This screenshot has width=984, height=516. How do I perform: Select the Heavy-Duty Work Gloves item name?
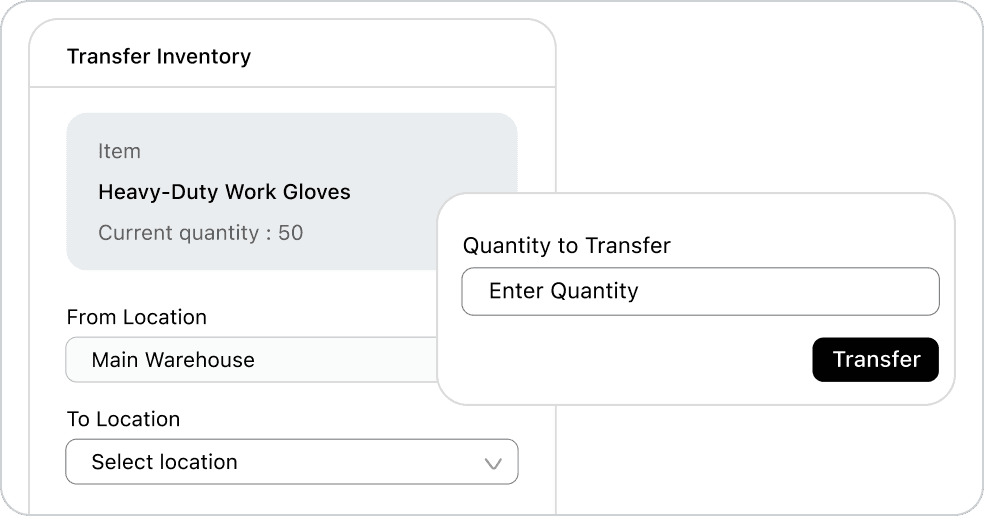coord(224,192)
